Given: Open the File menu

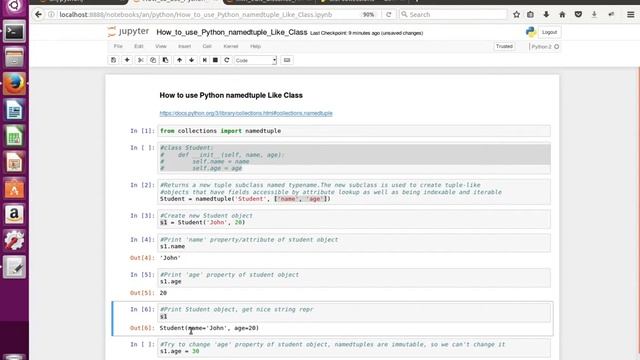Looking at the screenshot, I should (118, 46).
